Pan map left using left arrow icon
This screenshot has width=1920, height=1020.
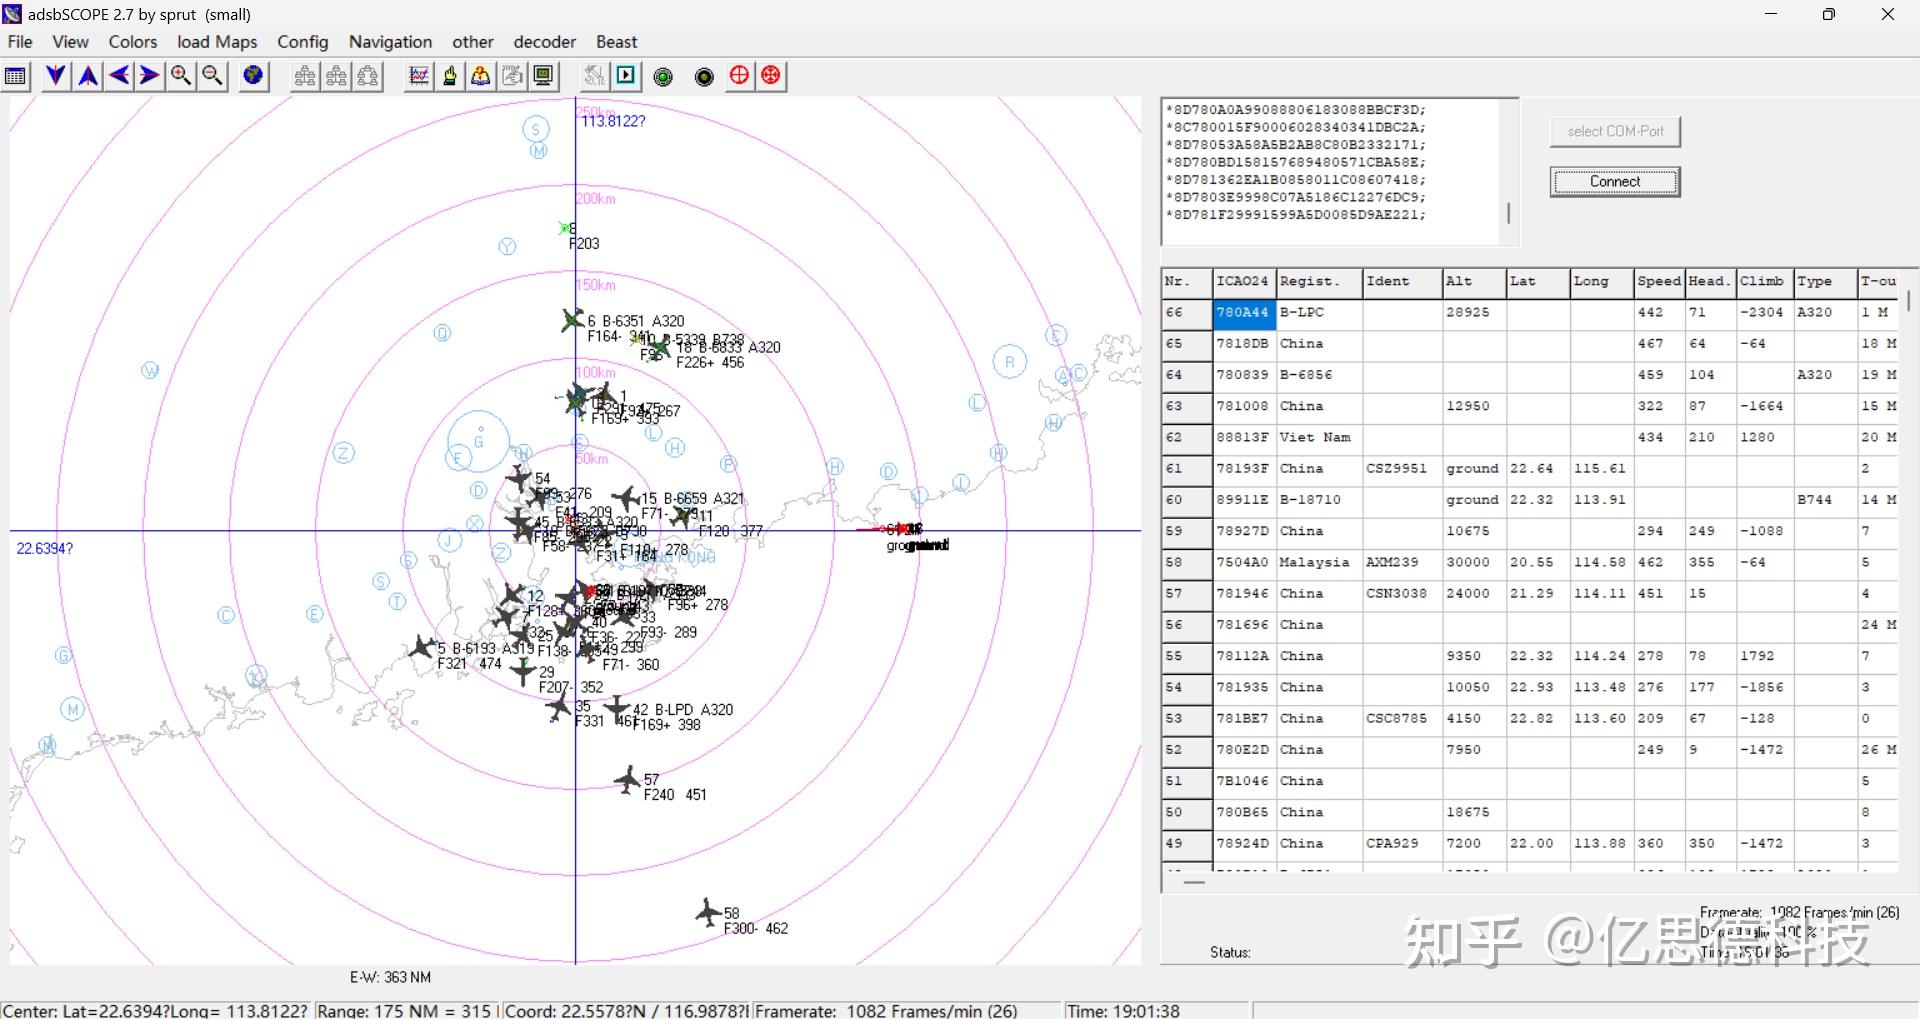[119, 76]
